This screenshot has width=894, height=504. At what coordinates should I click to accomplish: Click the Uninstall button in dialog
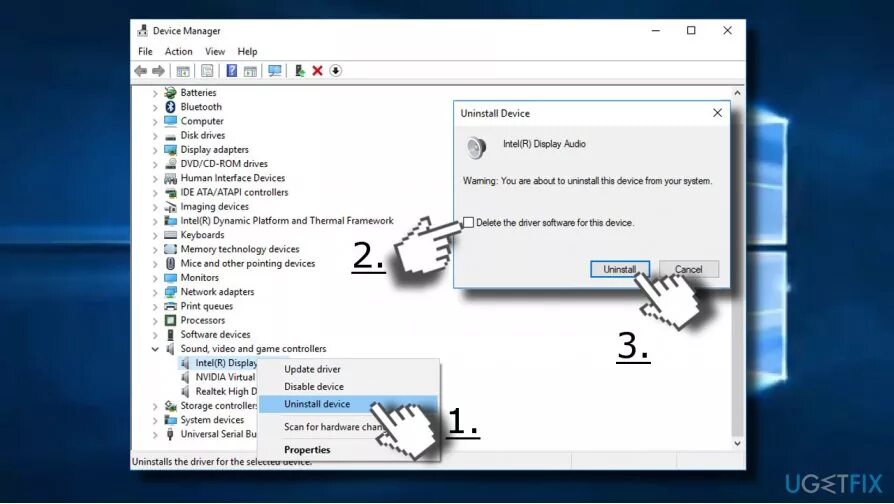(620, 269)
